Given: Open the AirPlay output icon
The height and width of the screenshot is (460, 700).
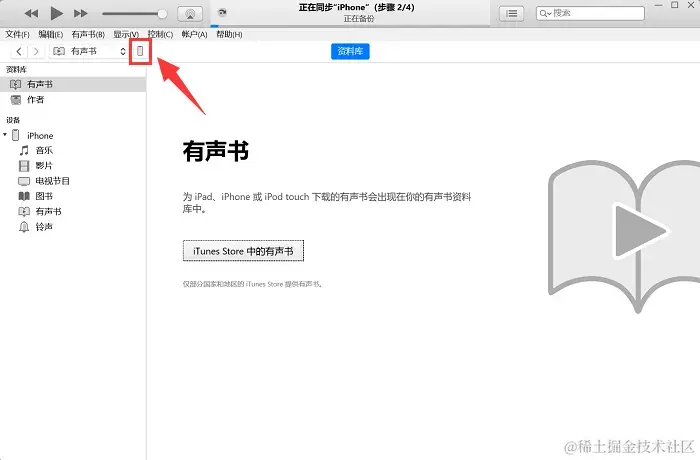Looking at the screenshot, I should pyautogui.click(x=190, y=14).
